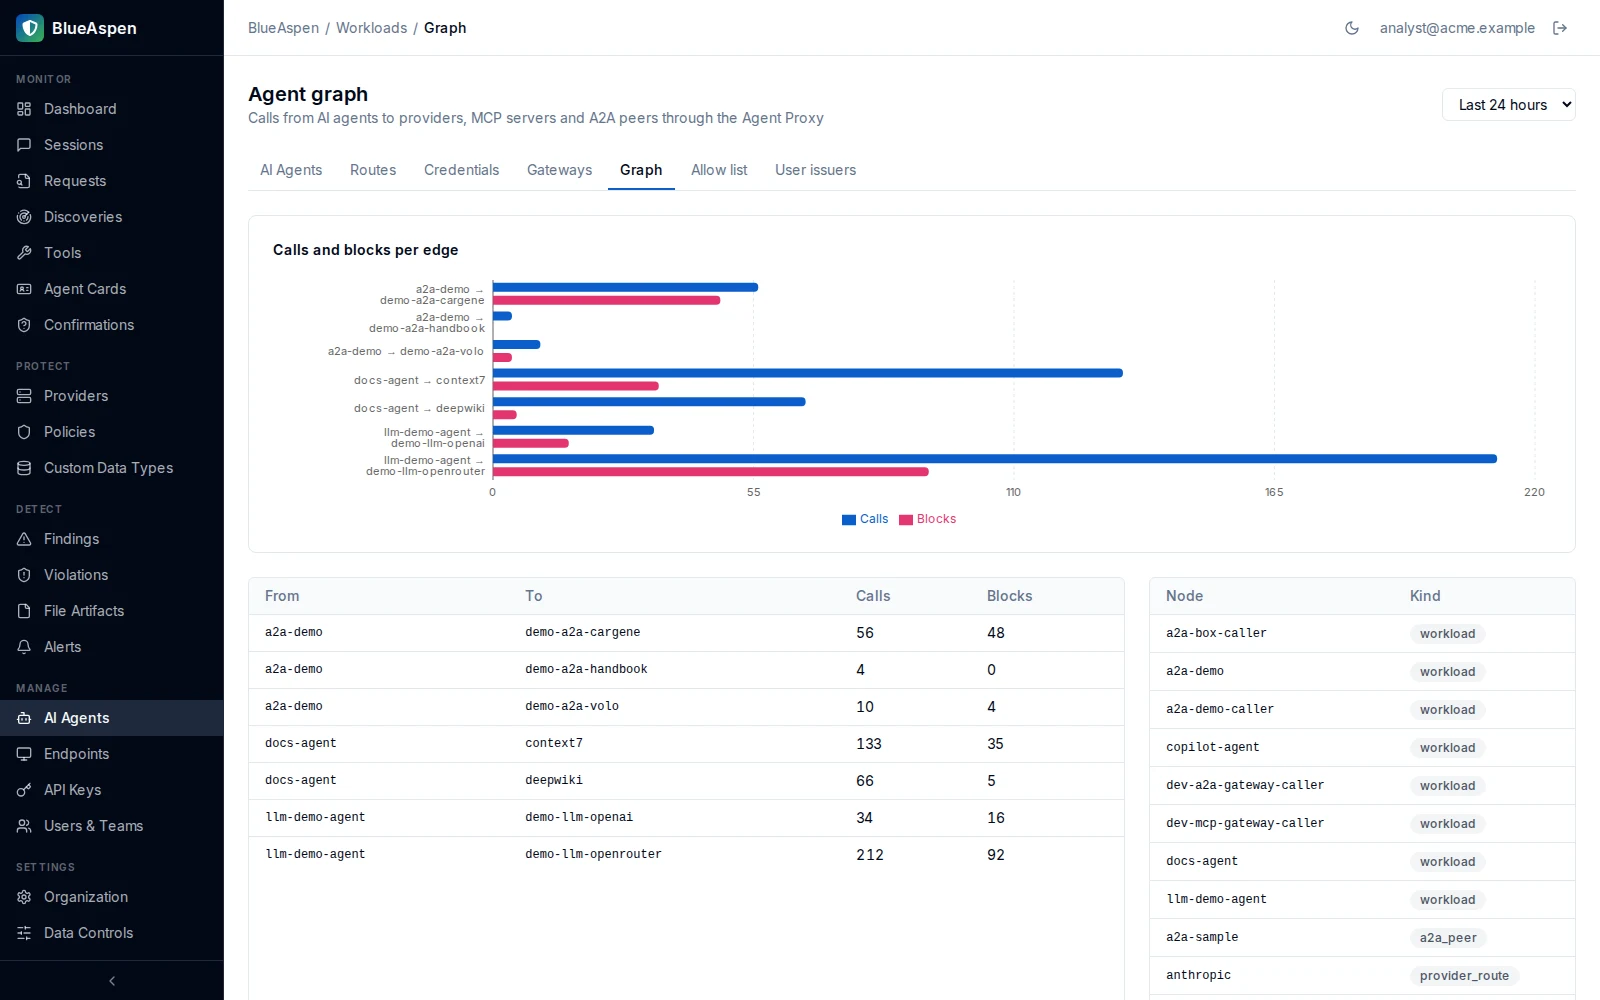Screen dimensions: 1600x1000
Task: Switch to the Routes tab
Action: coord(373,170)
